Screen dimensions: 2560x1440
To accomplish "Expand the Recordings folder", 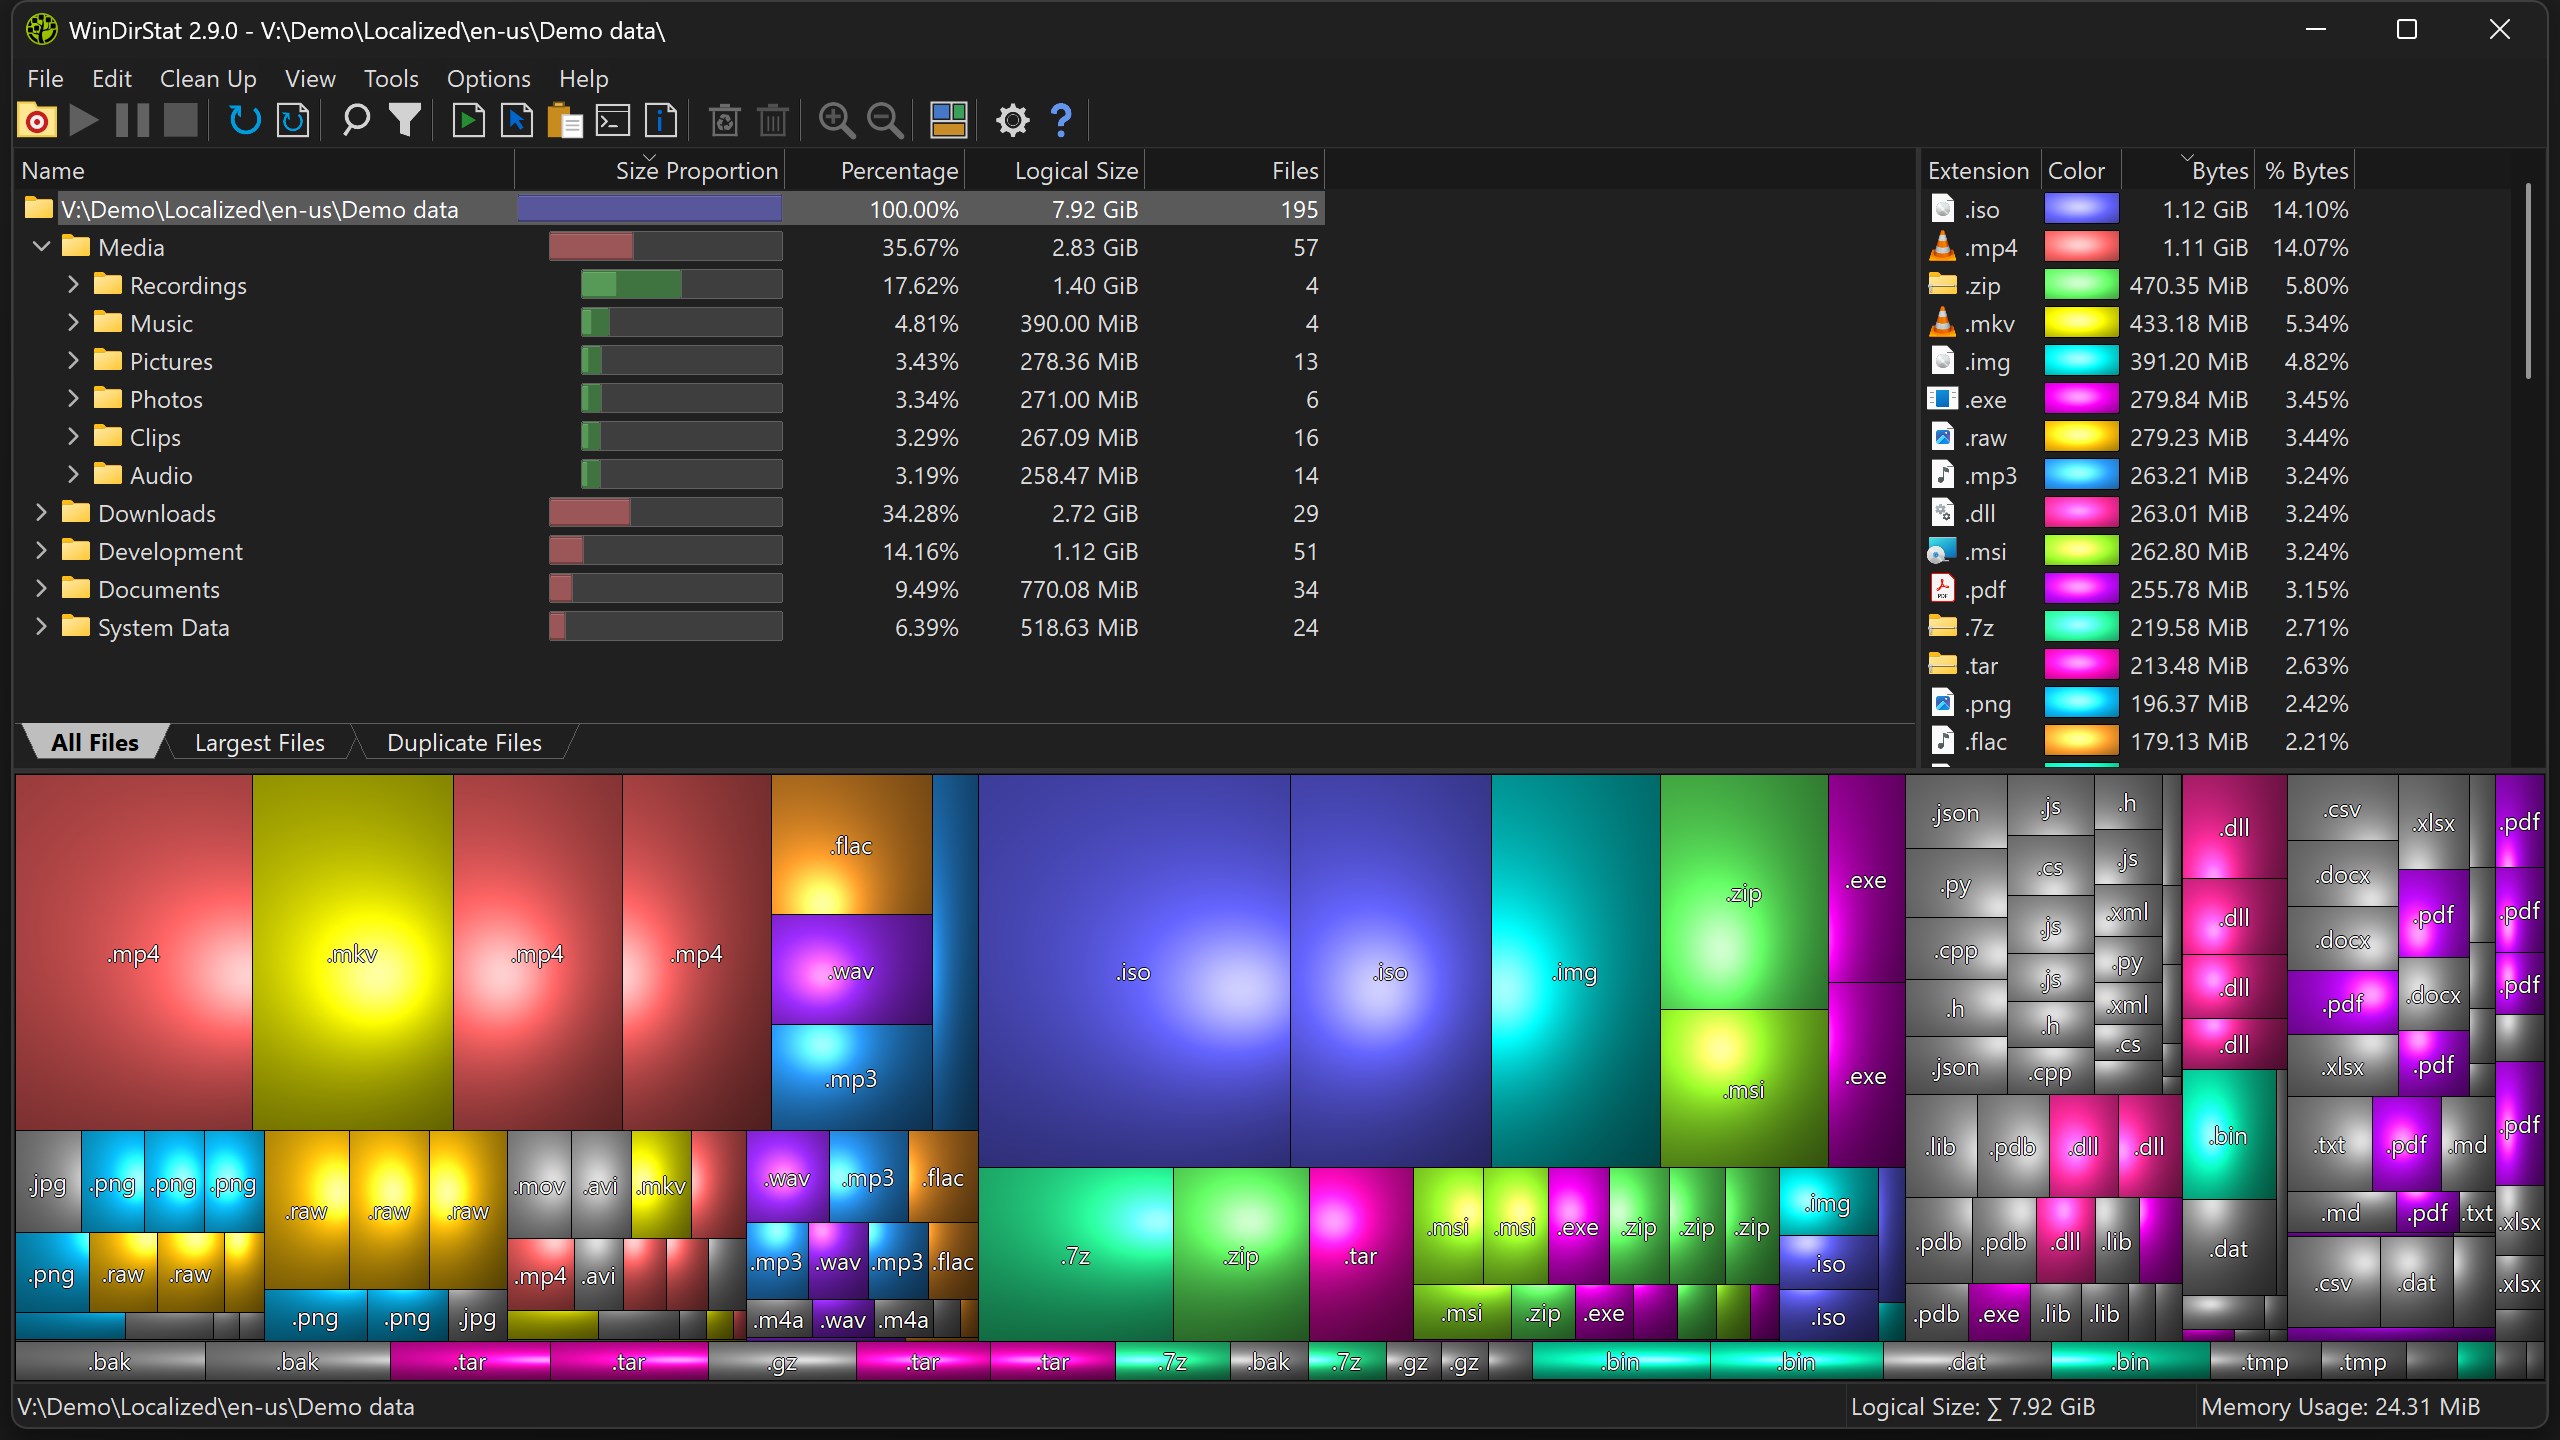I will (x=73, y=284).
